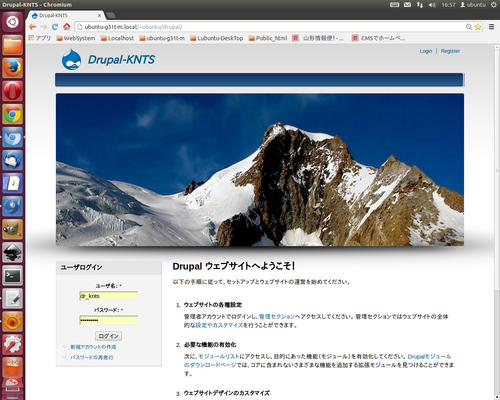
Task: Click the mountain banner image
Action: point(260,170)
